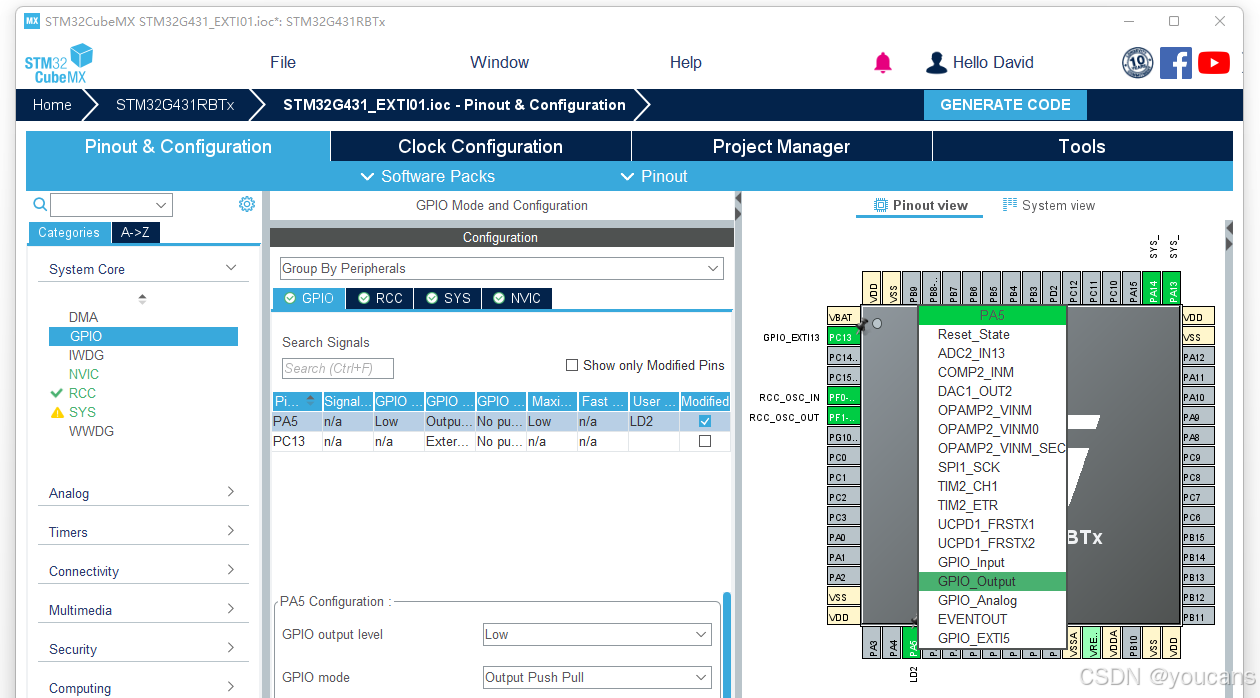1260x698 pixels.
Task: Expand the Timers category
Action: tap(231, 531)
